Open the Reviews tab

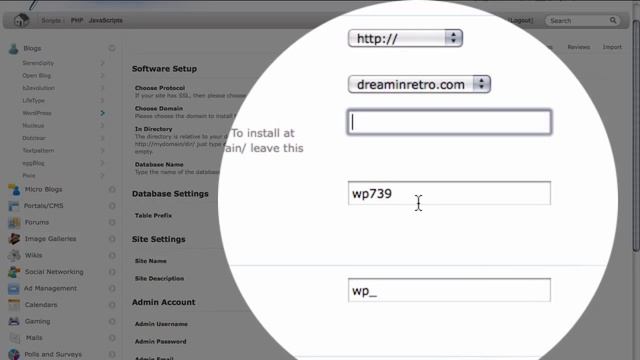pos(578,47)
